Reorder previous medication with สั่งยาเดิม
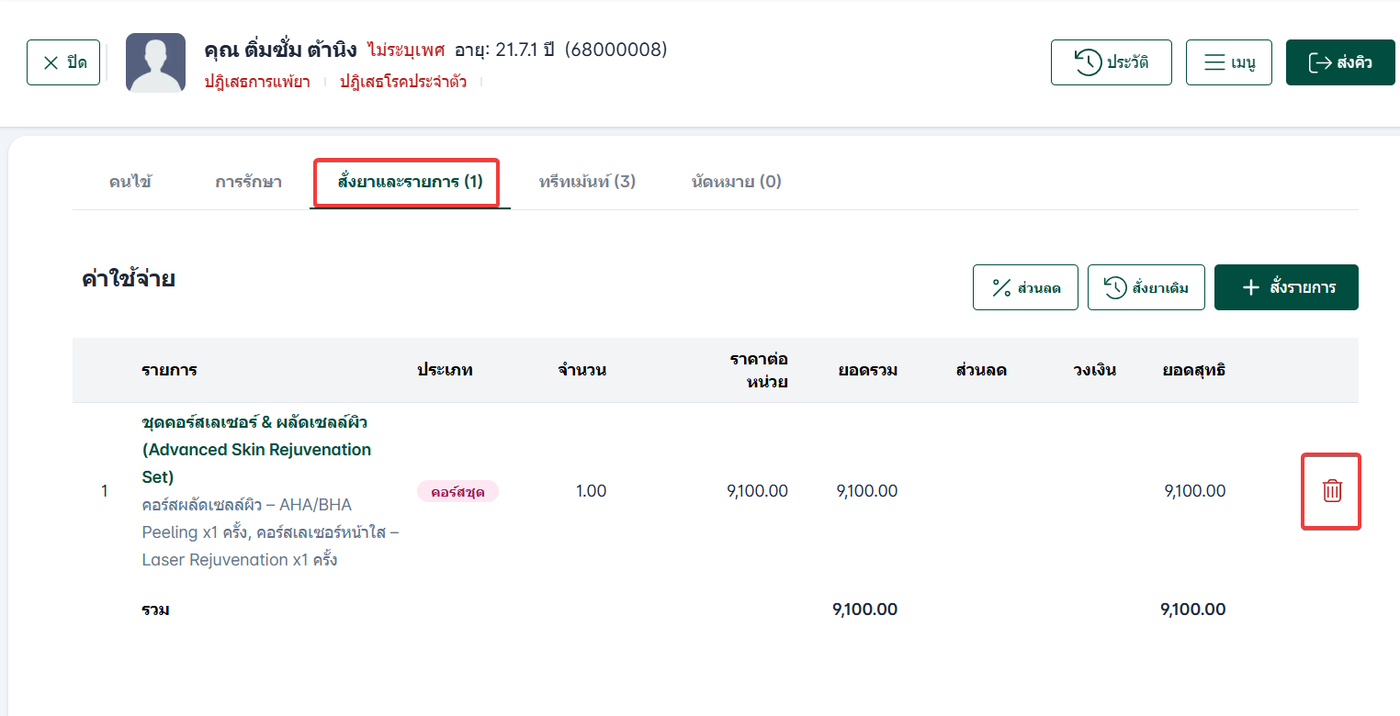This screenshot has width=1400, height=716. (1146, 288)
